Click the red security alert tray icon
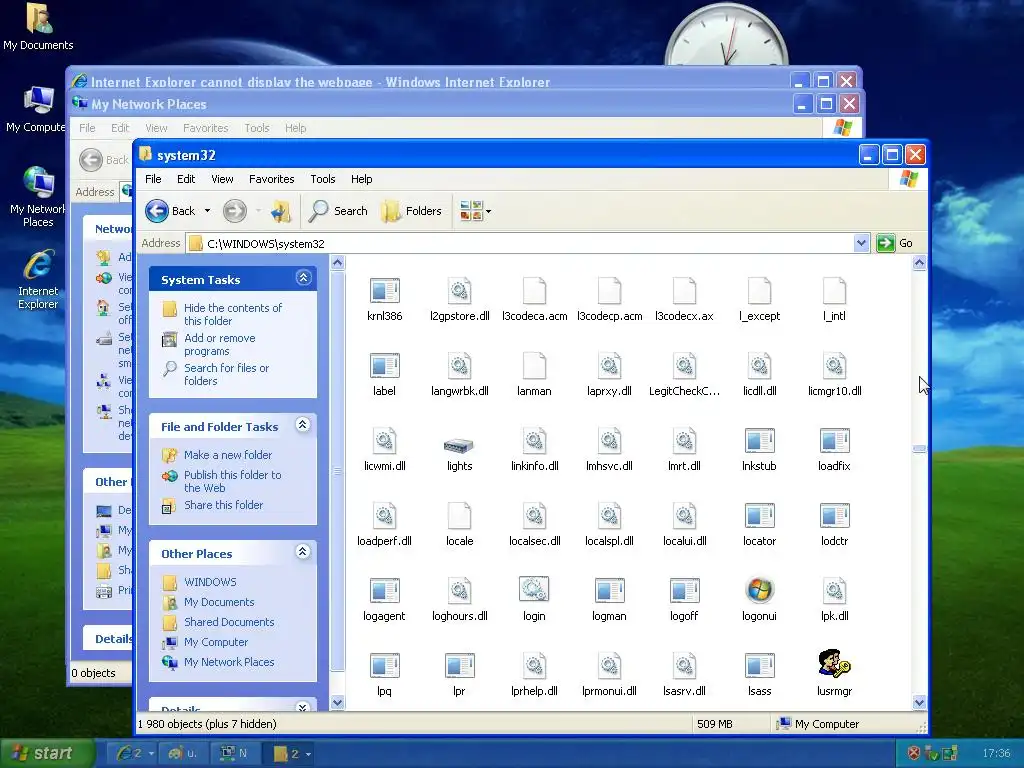 914,753
